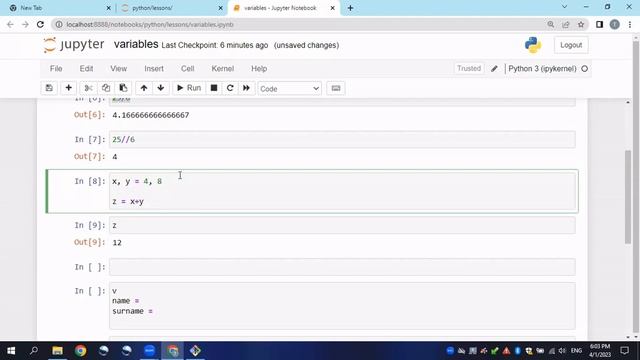Click the notebook vertical scrollbar thumb
Image resolution: width=640 pixels, height=360 pixels.
point(628,197)
